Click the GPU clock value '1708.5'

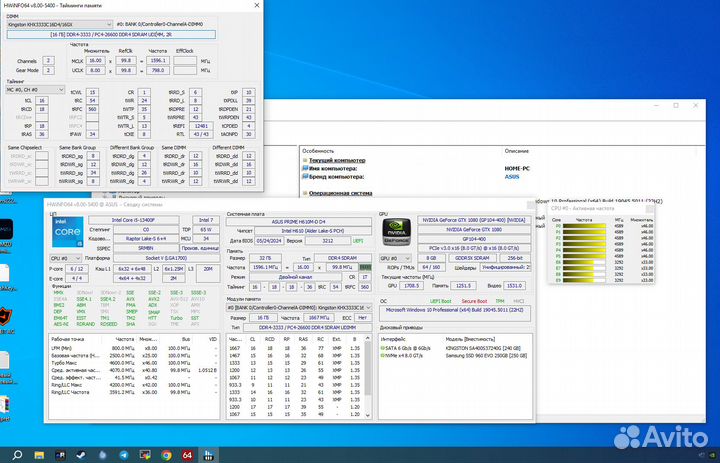tap(411, 286)
